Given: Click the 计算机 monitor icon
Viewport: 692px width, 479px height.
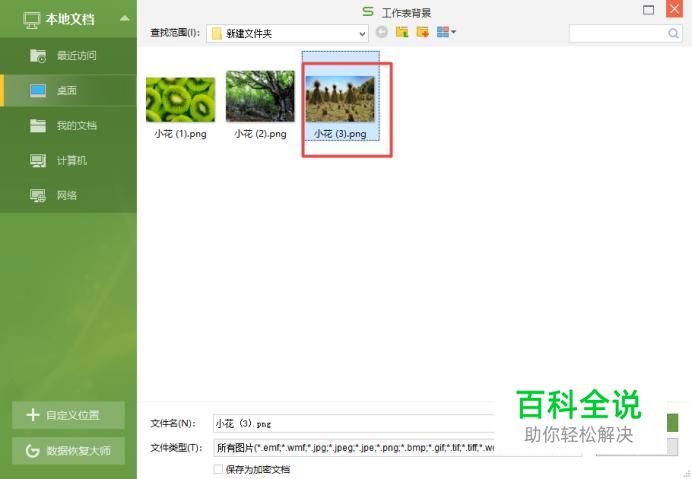Looking at the screenshot, I should [38, 160].
